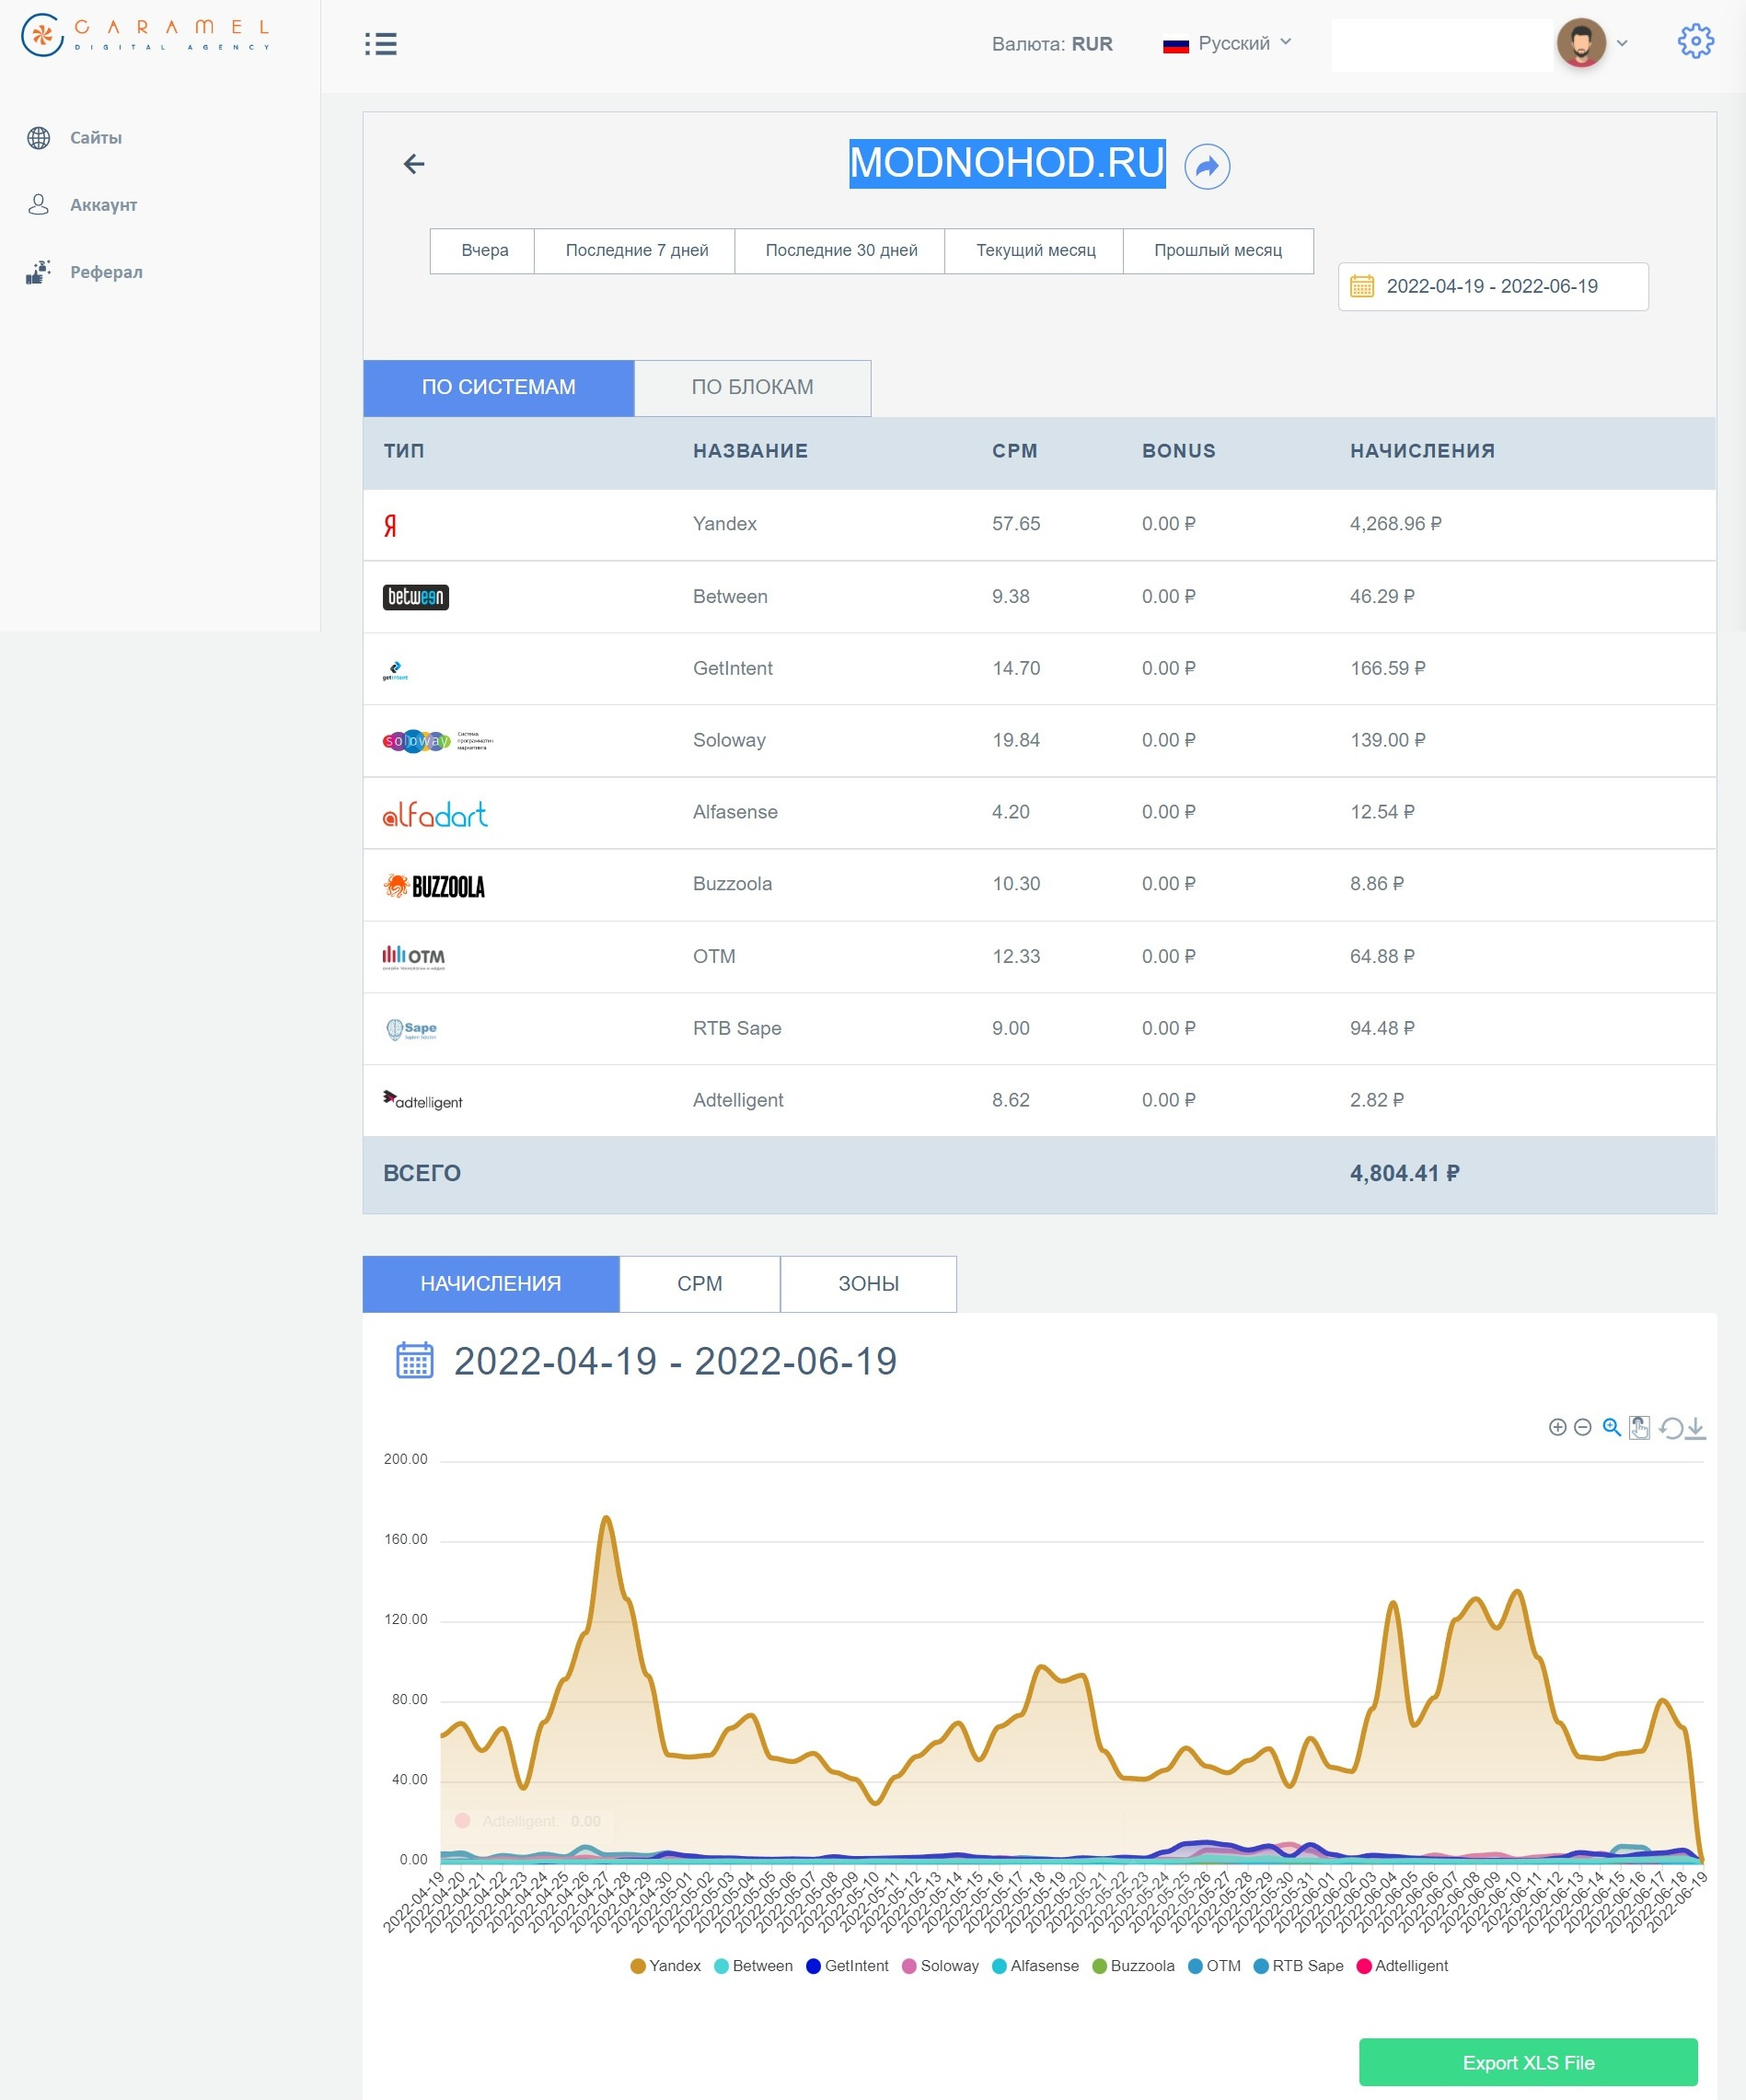Go to Реферал in the sidebar
Screen dimensions: 1746x2100
84,272
